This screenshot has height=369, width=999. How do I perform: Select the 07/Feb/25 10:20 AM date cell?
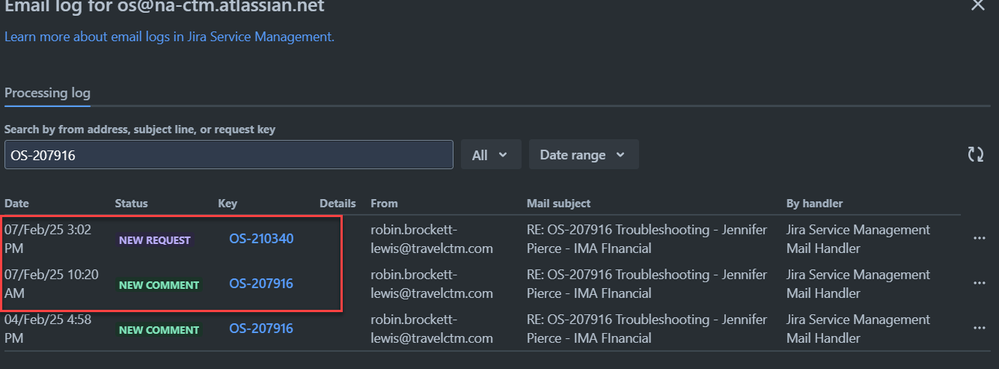(x=52, y=284)
